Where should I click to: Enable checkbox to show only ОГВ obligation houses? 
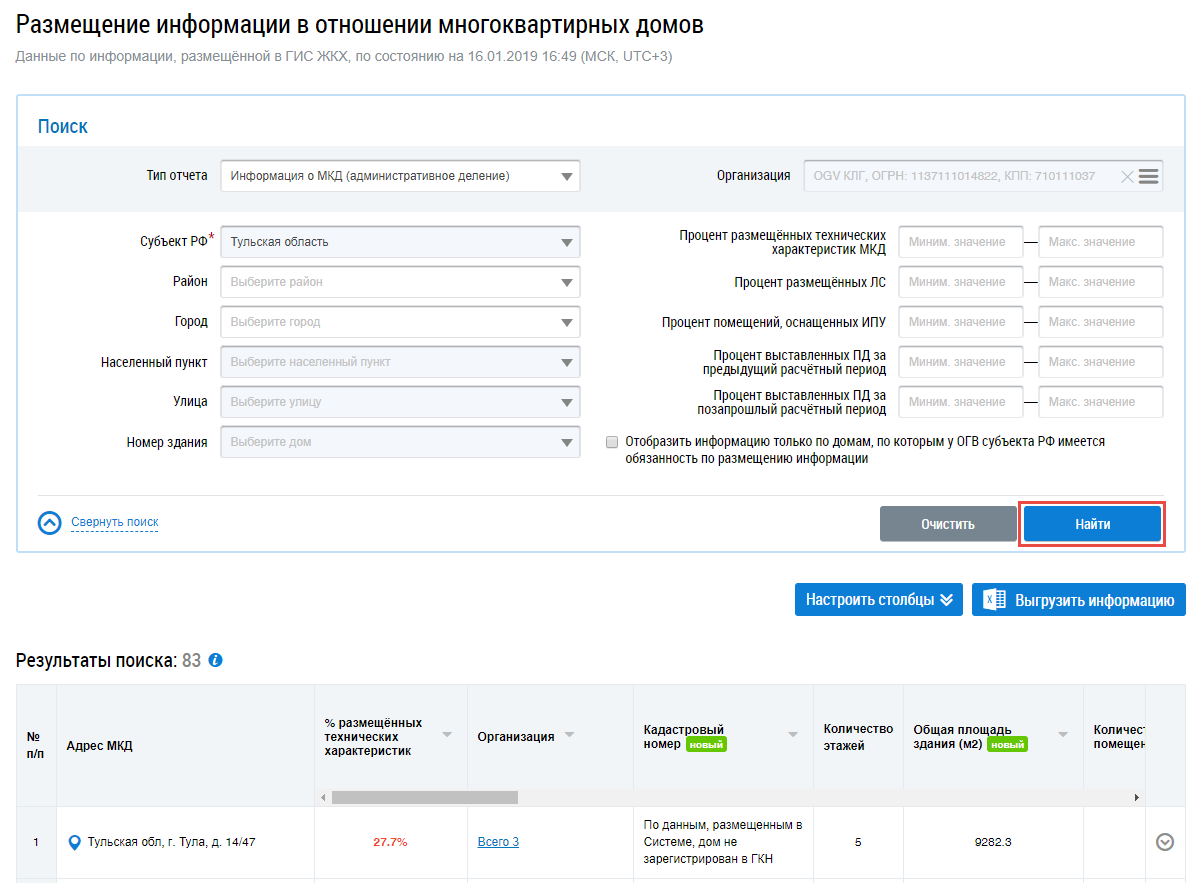[x=612, y=441]
